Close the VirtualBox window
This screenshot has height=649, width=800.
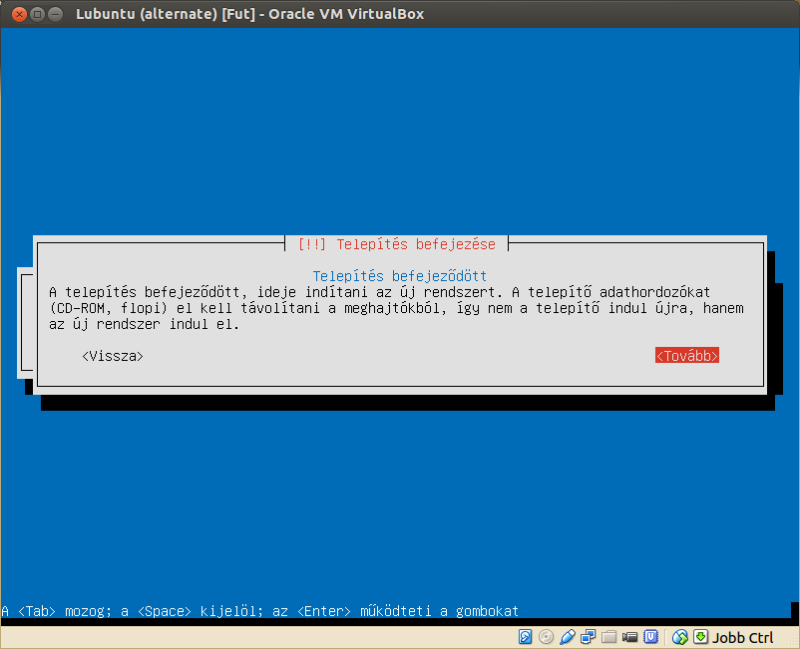pyautogui.click(x=19, y=14)
